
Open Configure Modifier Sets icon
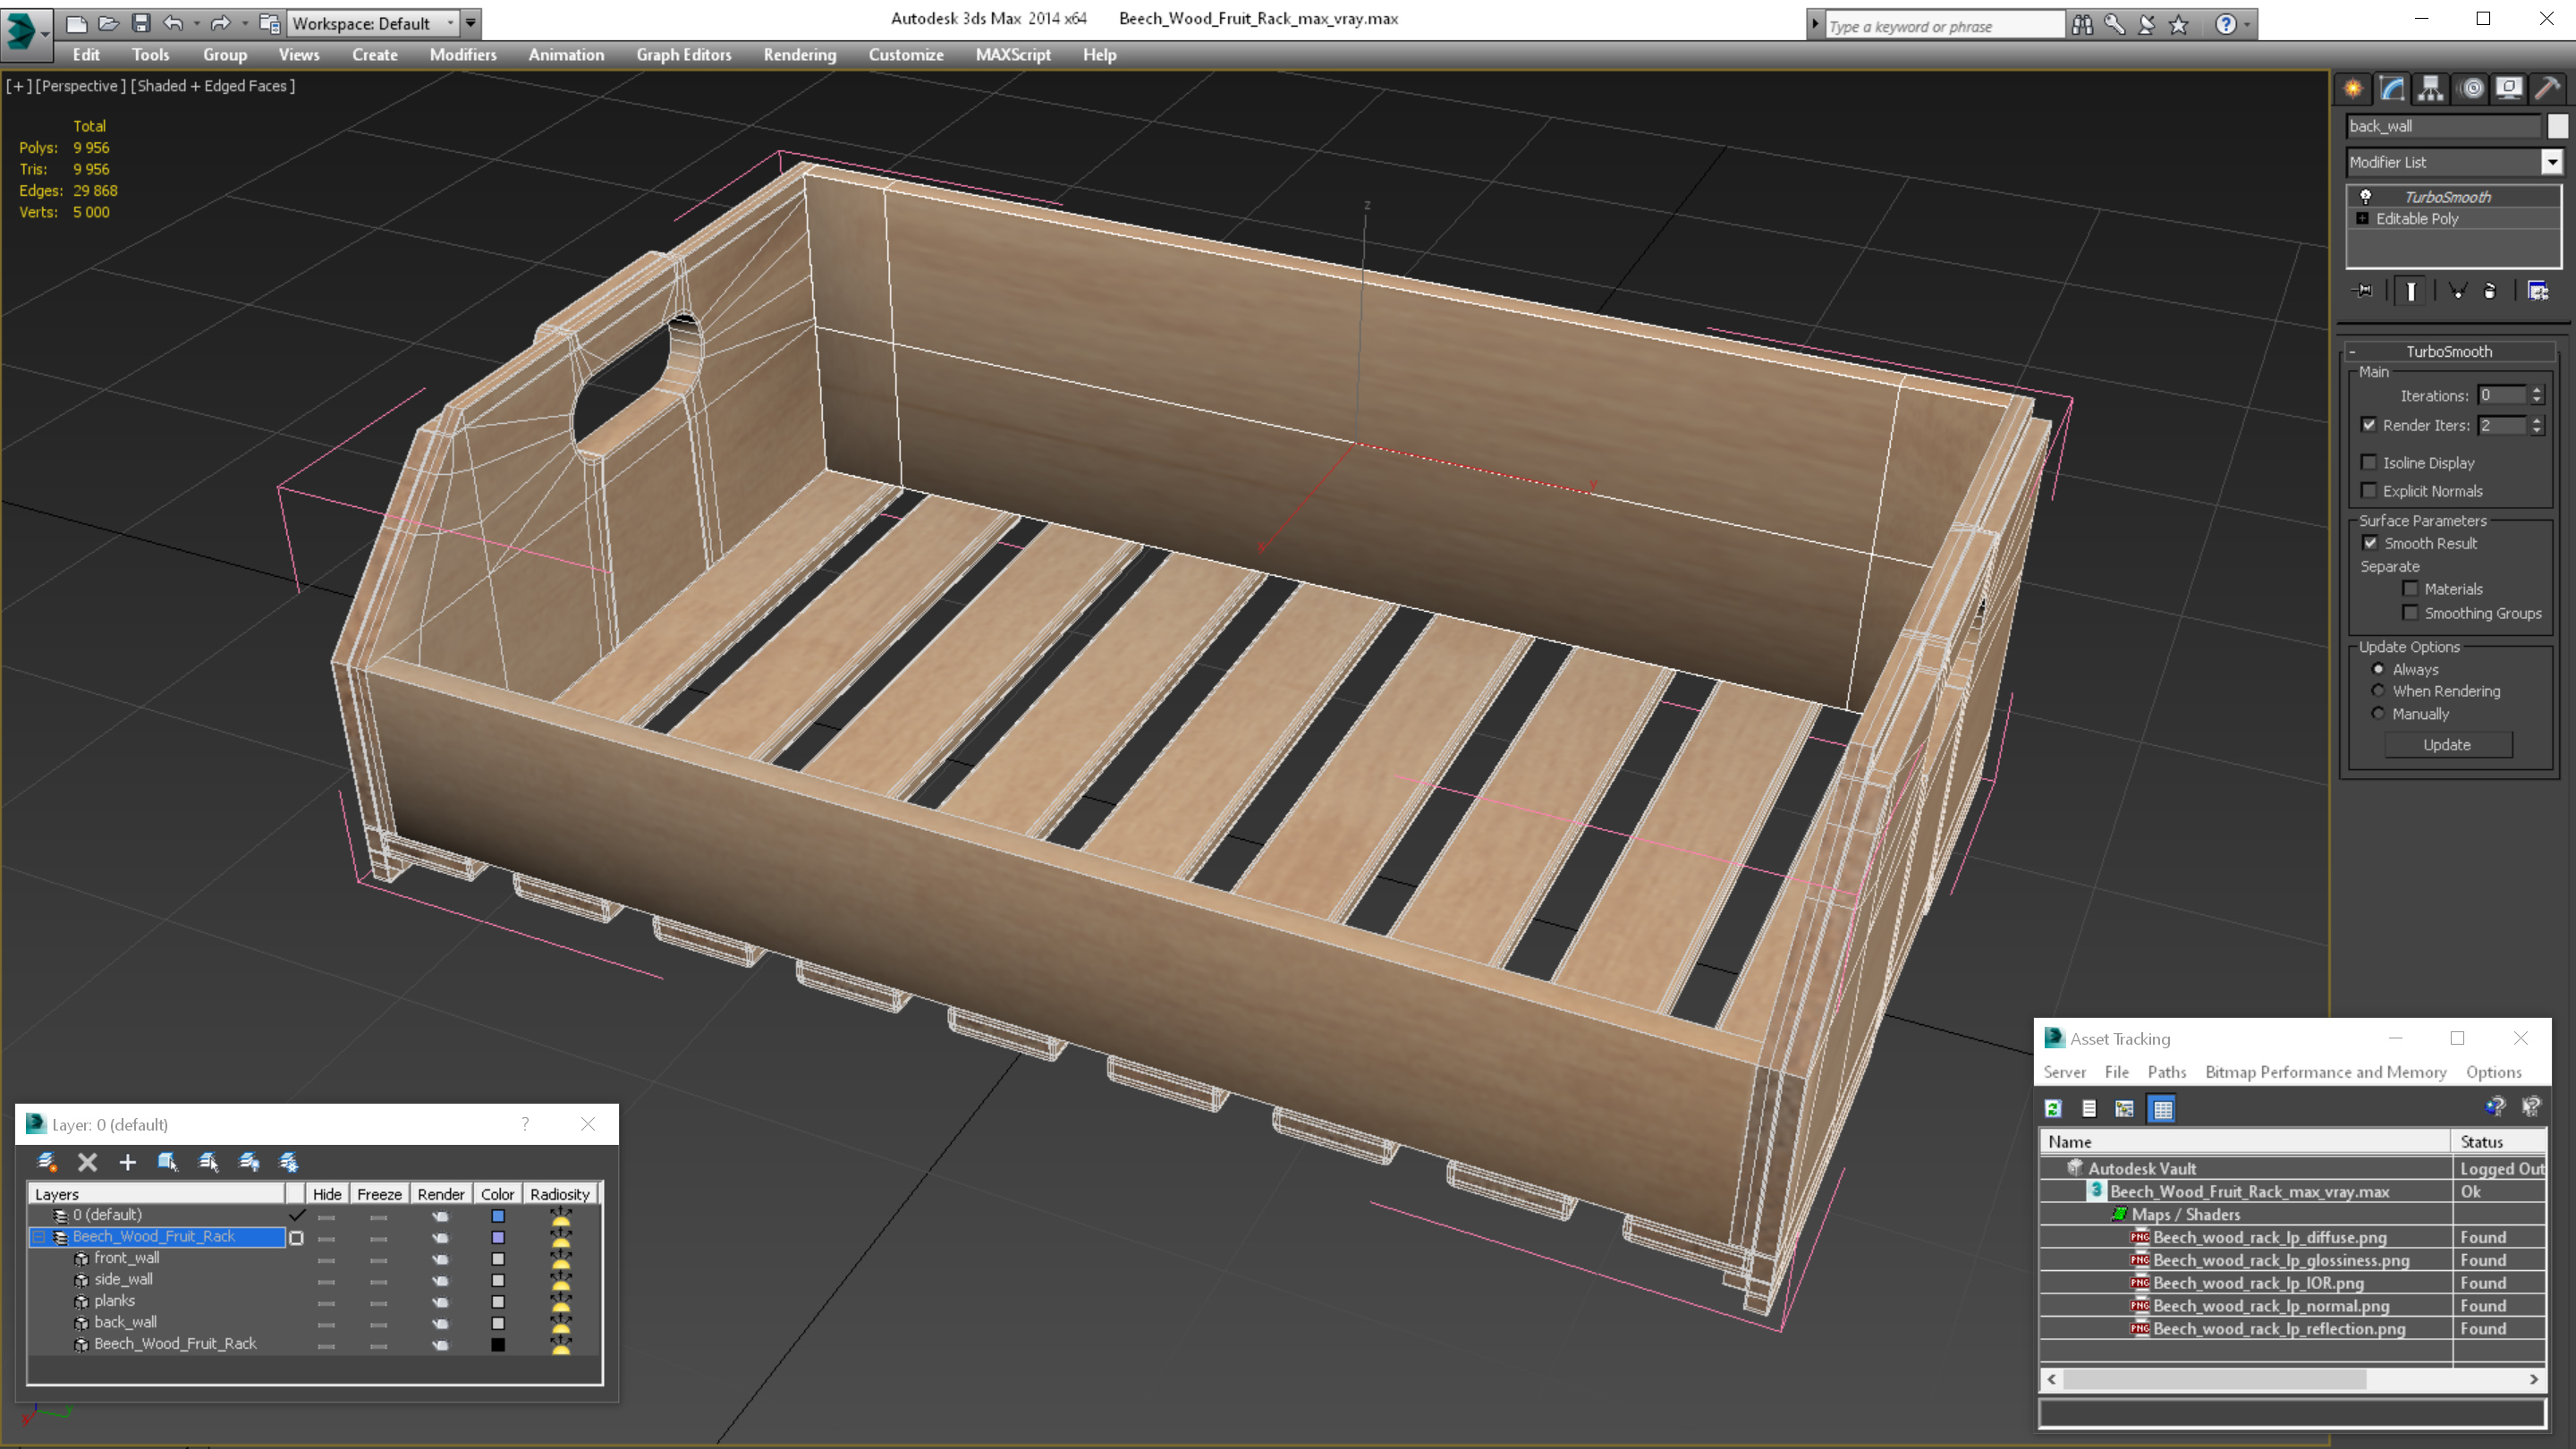pos(2538,290)
